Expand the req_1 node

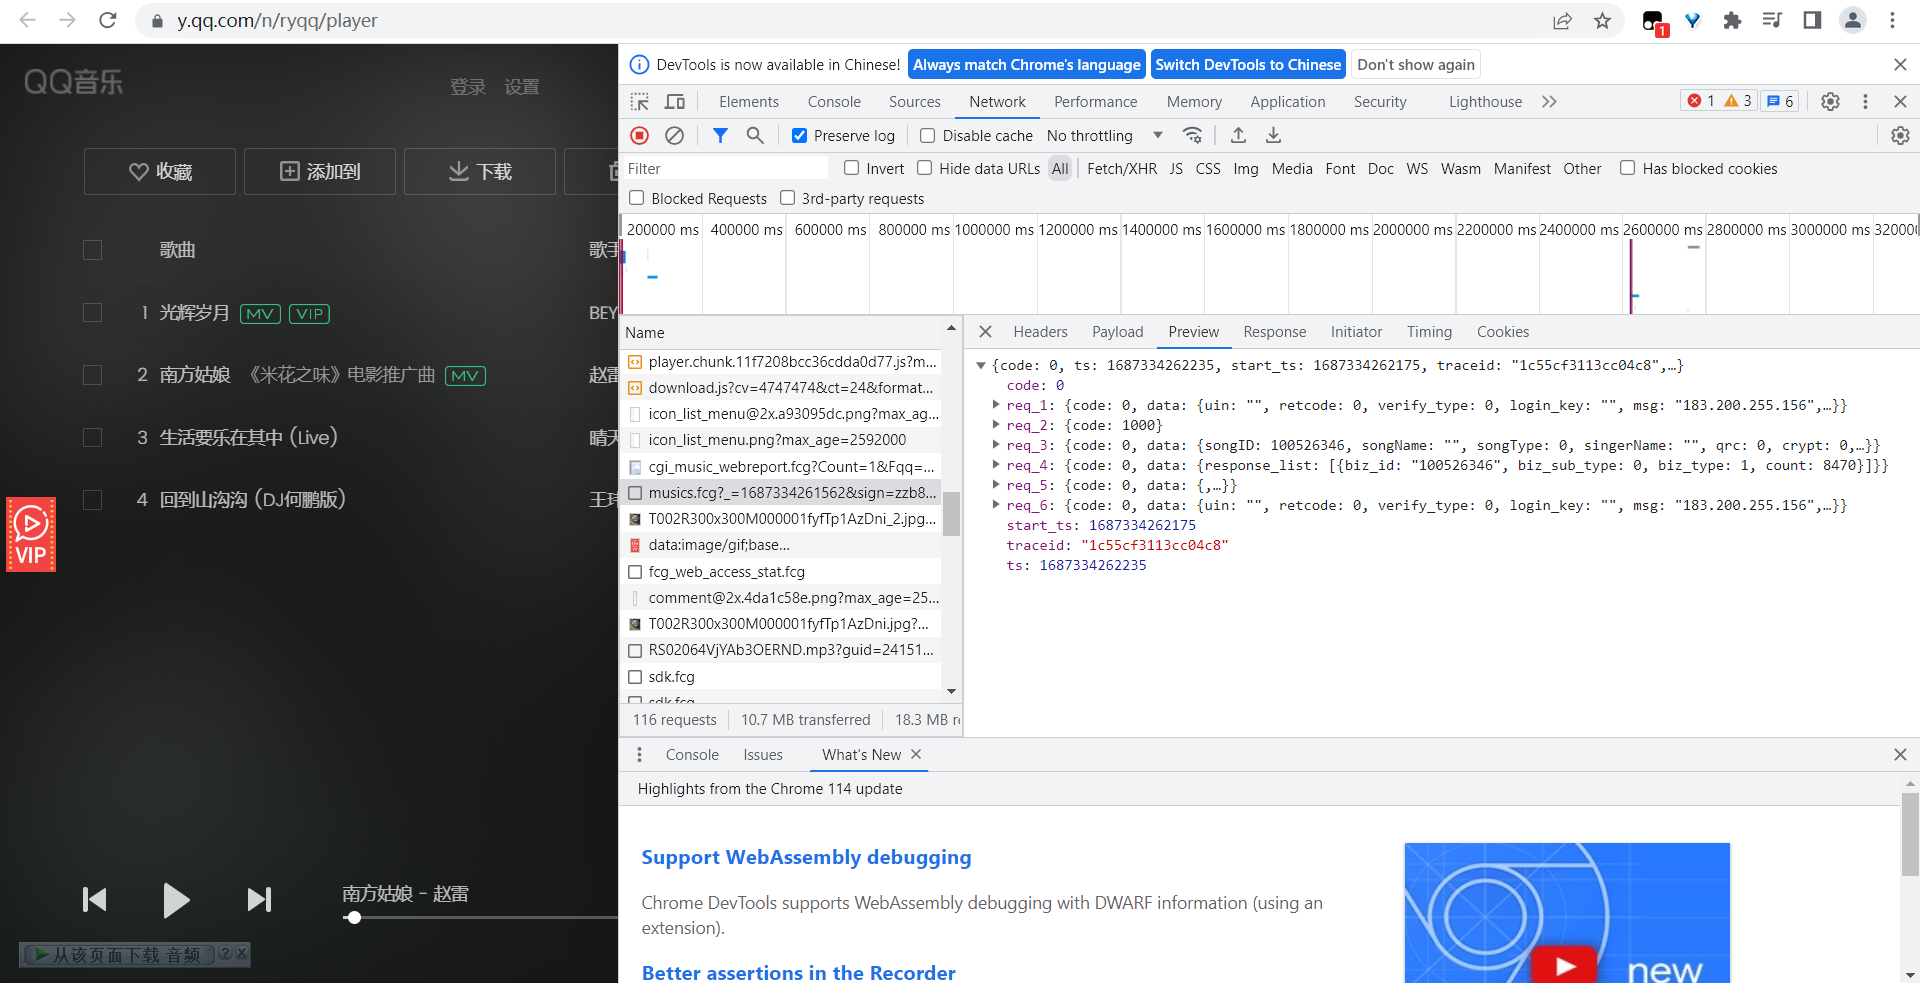tap(996, 405)
